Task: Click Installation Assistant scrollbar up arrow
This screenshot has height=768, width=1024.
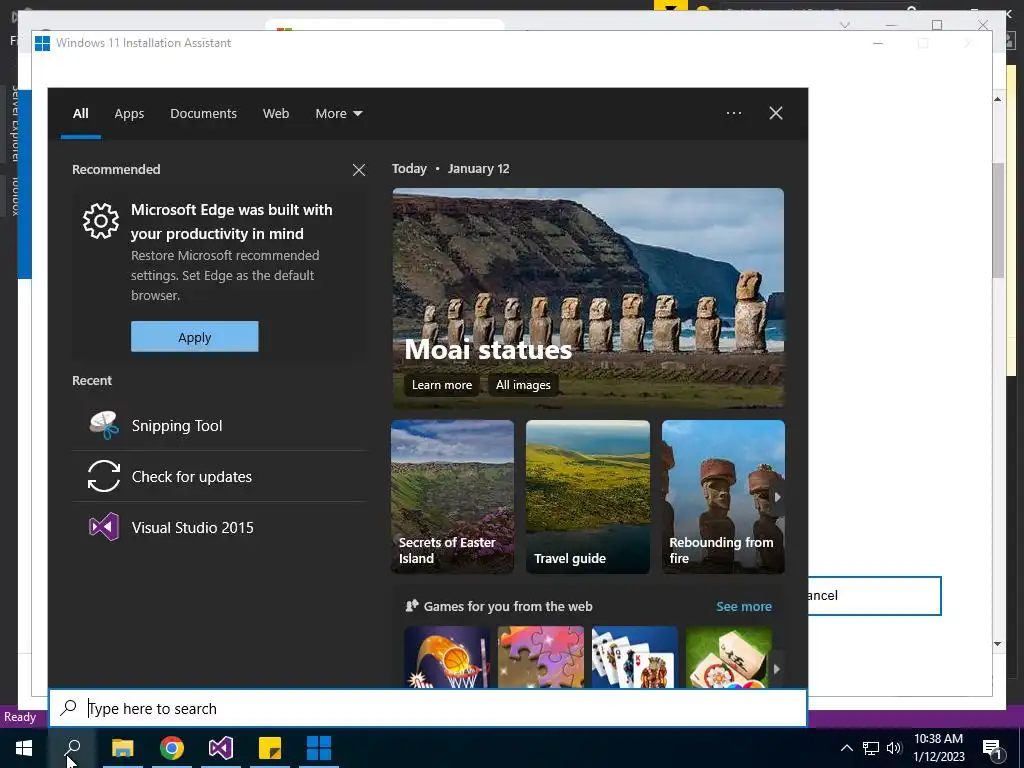Action: (998, 99)
